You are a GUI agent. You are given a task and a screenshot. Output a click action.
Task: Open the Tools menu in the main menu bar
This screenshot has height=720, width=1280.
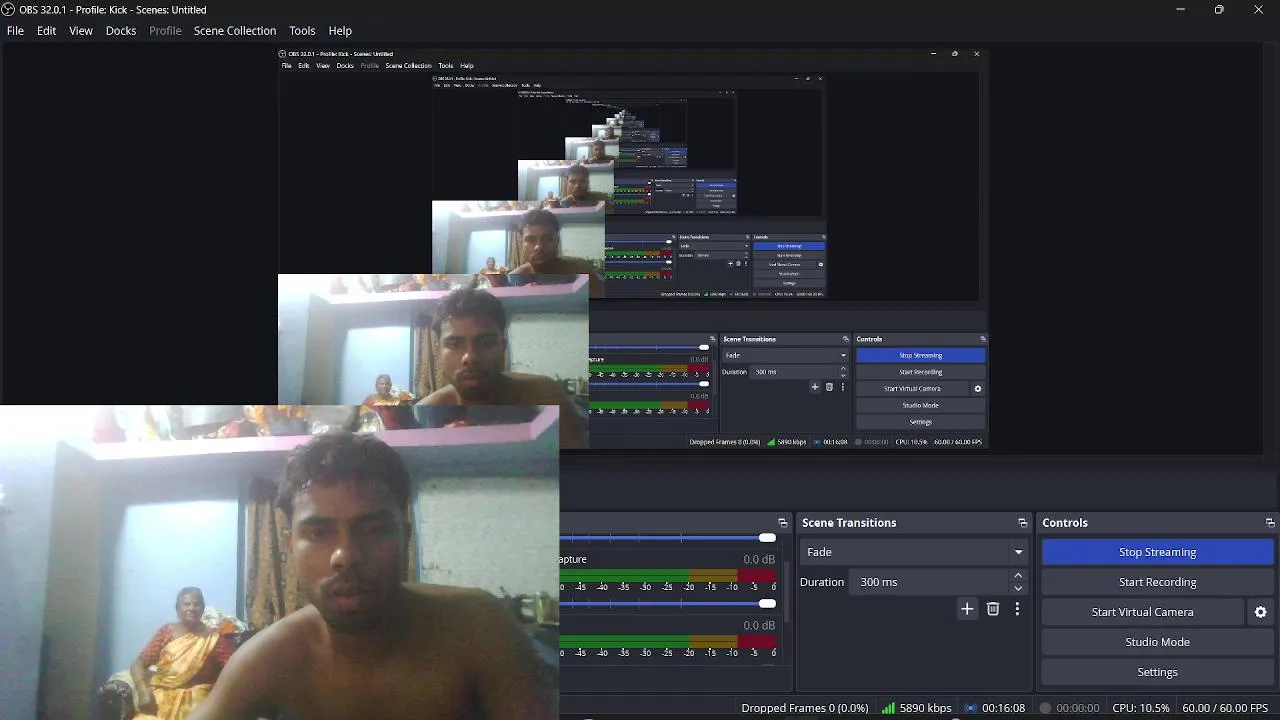tap(302, 31)
